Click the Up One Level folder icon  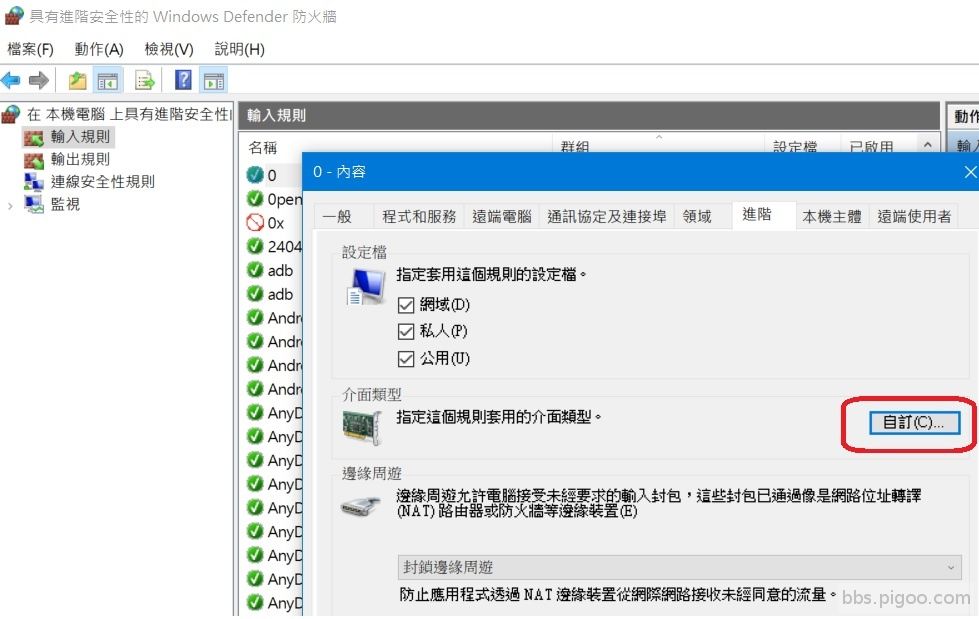pyautogui.click(x=77, y=81)
